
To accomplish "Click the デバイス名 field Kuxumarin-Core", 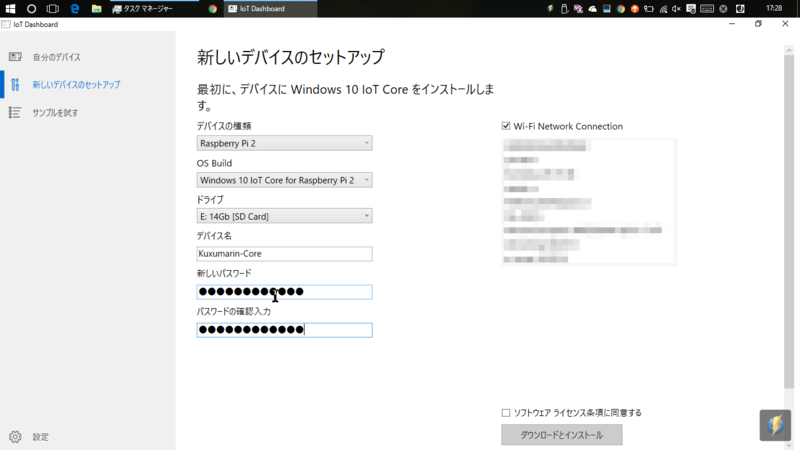I will (284, 254).
